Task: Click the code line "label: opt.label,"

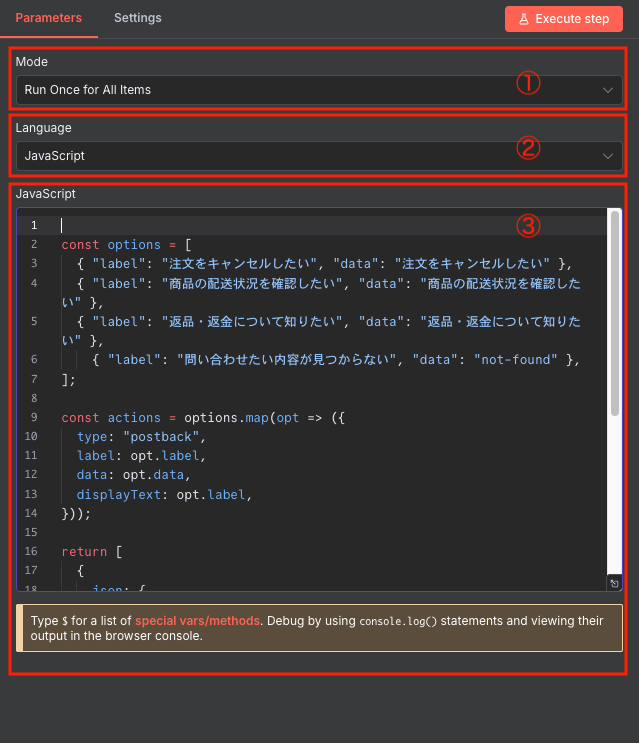Action: [141, 456]
